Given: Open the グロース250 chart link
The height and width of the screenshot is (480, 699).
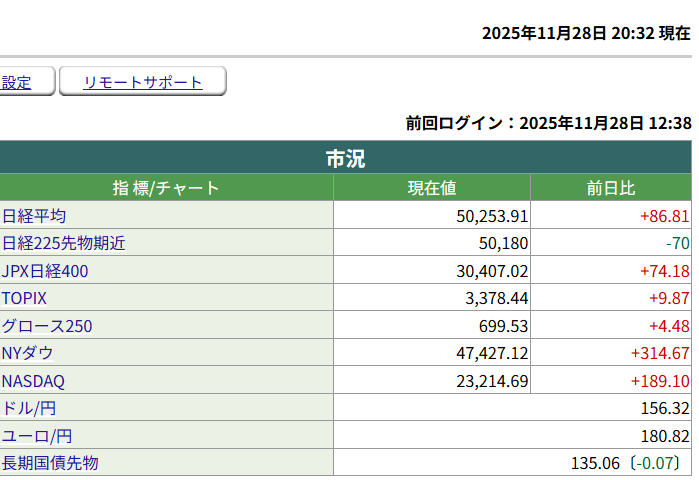Looking at the screenshot, I should point(47,326).
